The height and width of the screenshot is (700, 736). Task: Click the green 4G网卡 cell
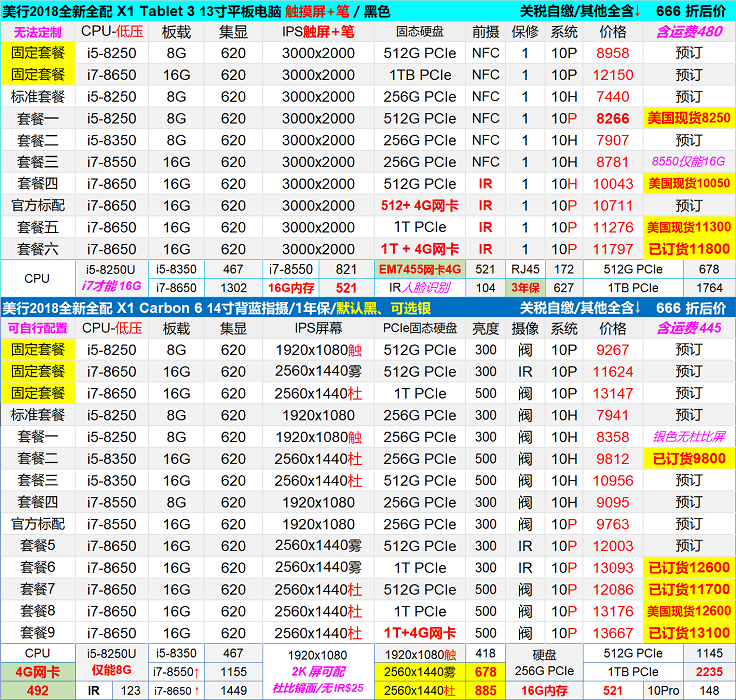pyautogui.click(x=37, y=671)
